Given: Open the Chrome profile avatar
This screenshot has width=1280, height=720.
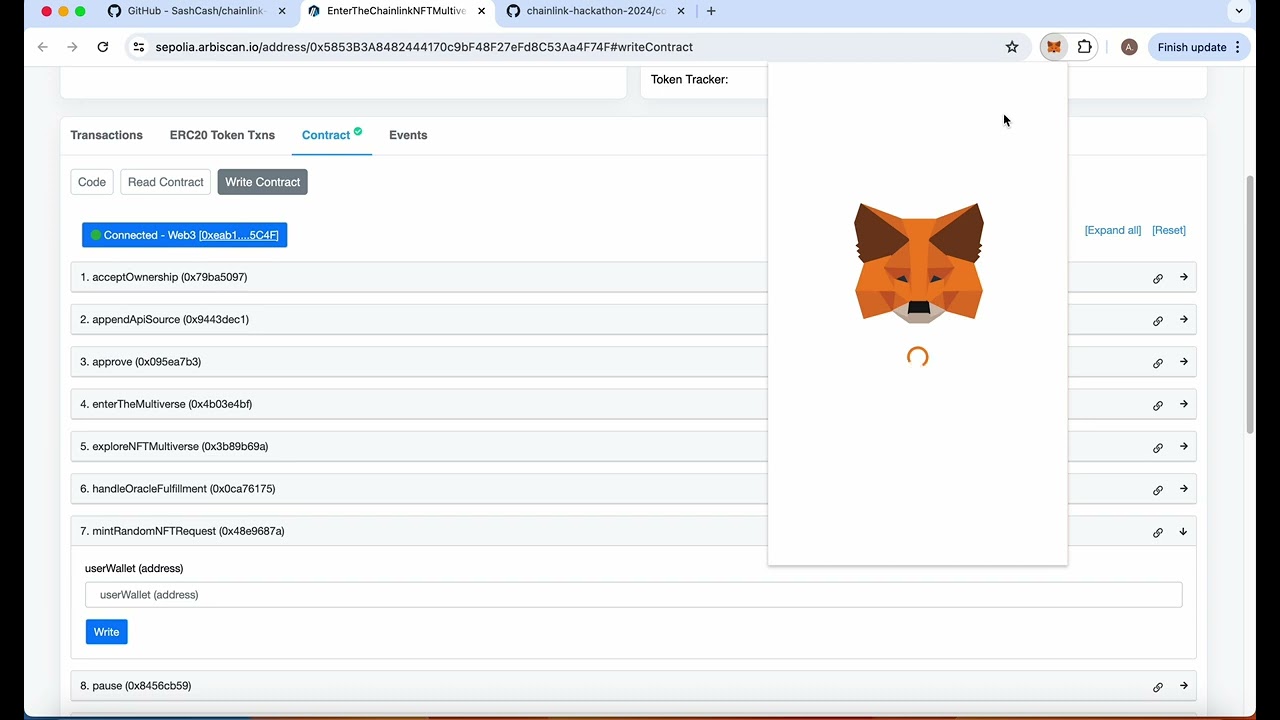Looking at the screenshot, I should 1129,47.
